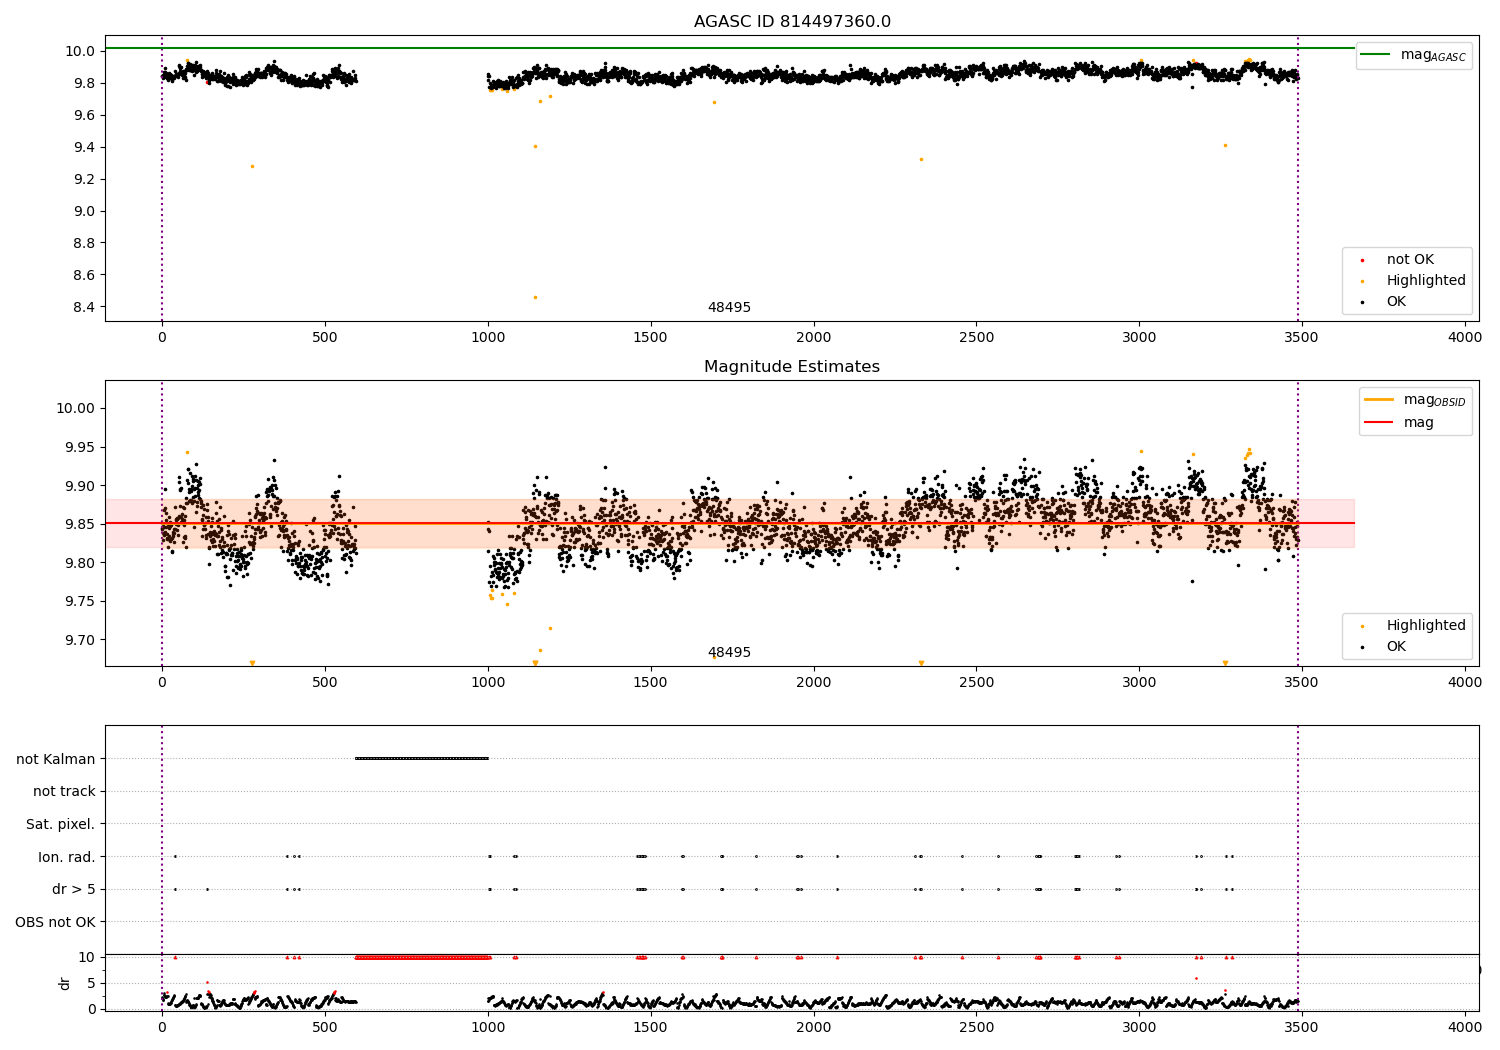Viewport: 1500px width, 1050px height.
Task: Click the 'OBS not OK' row label
Action: [x=56, y=922]
